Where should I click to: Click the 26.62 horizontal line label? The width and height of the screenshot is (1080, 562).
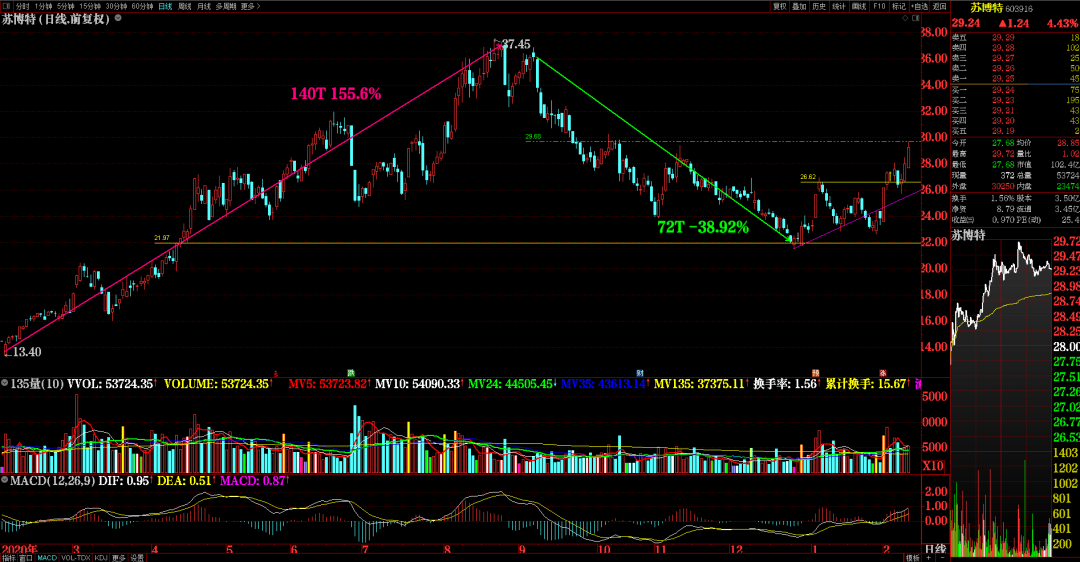(808, 177)
